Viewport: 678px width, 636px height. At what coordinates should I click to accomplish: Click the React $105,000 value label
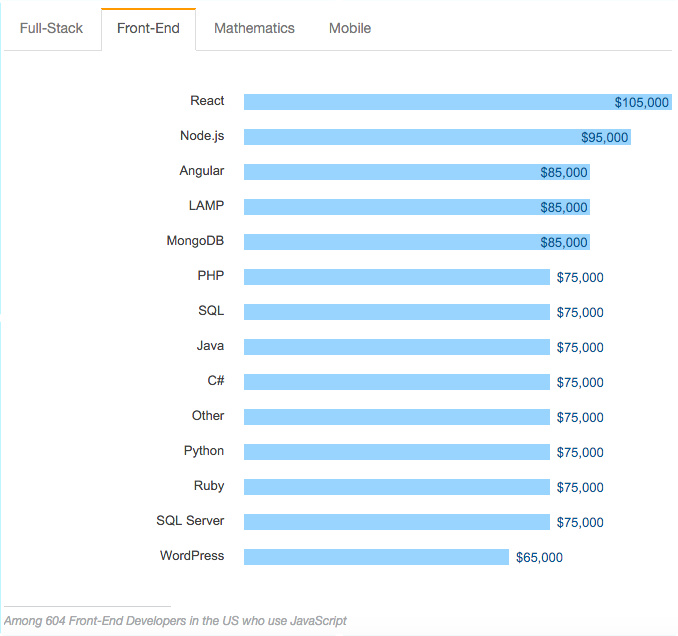coord(642,102)
